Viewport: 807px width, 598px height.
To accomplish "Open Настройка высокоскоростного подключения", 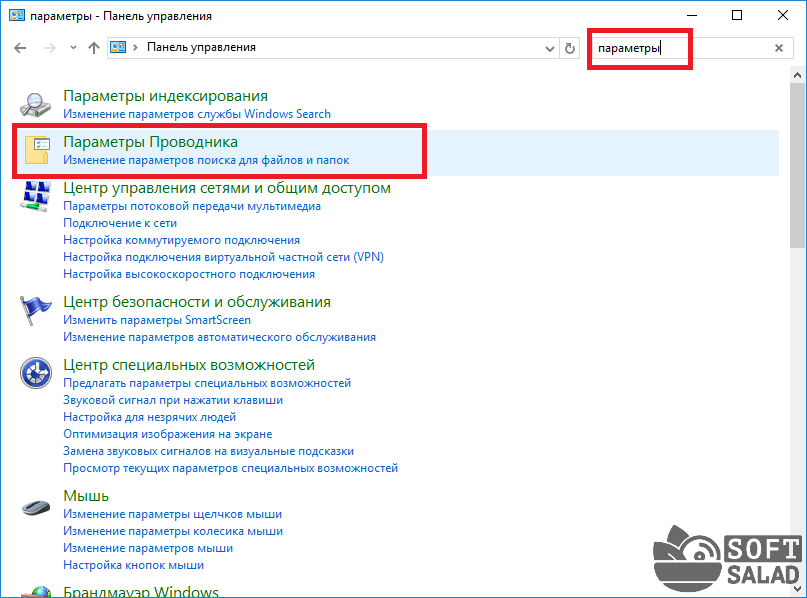I will (x=189, y=274).
